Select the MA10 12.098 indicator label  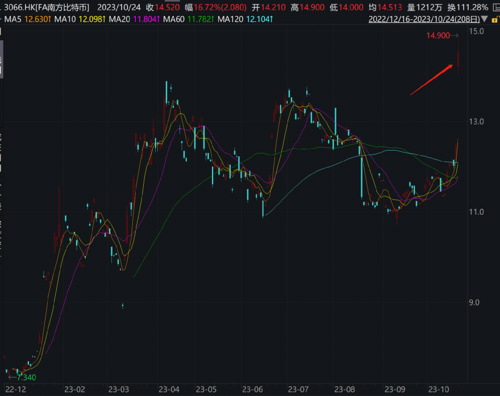click(80, 19)
